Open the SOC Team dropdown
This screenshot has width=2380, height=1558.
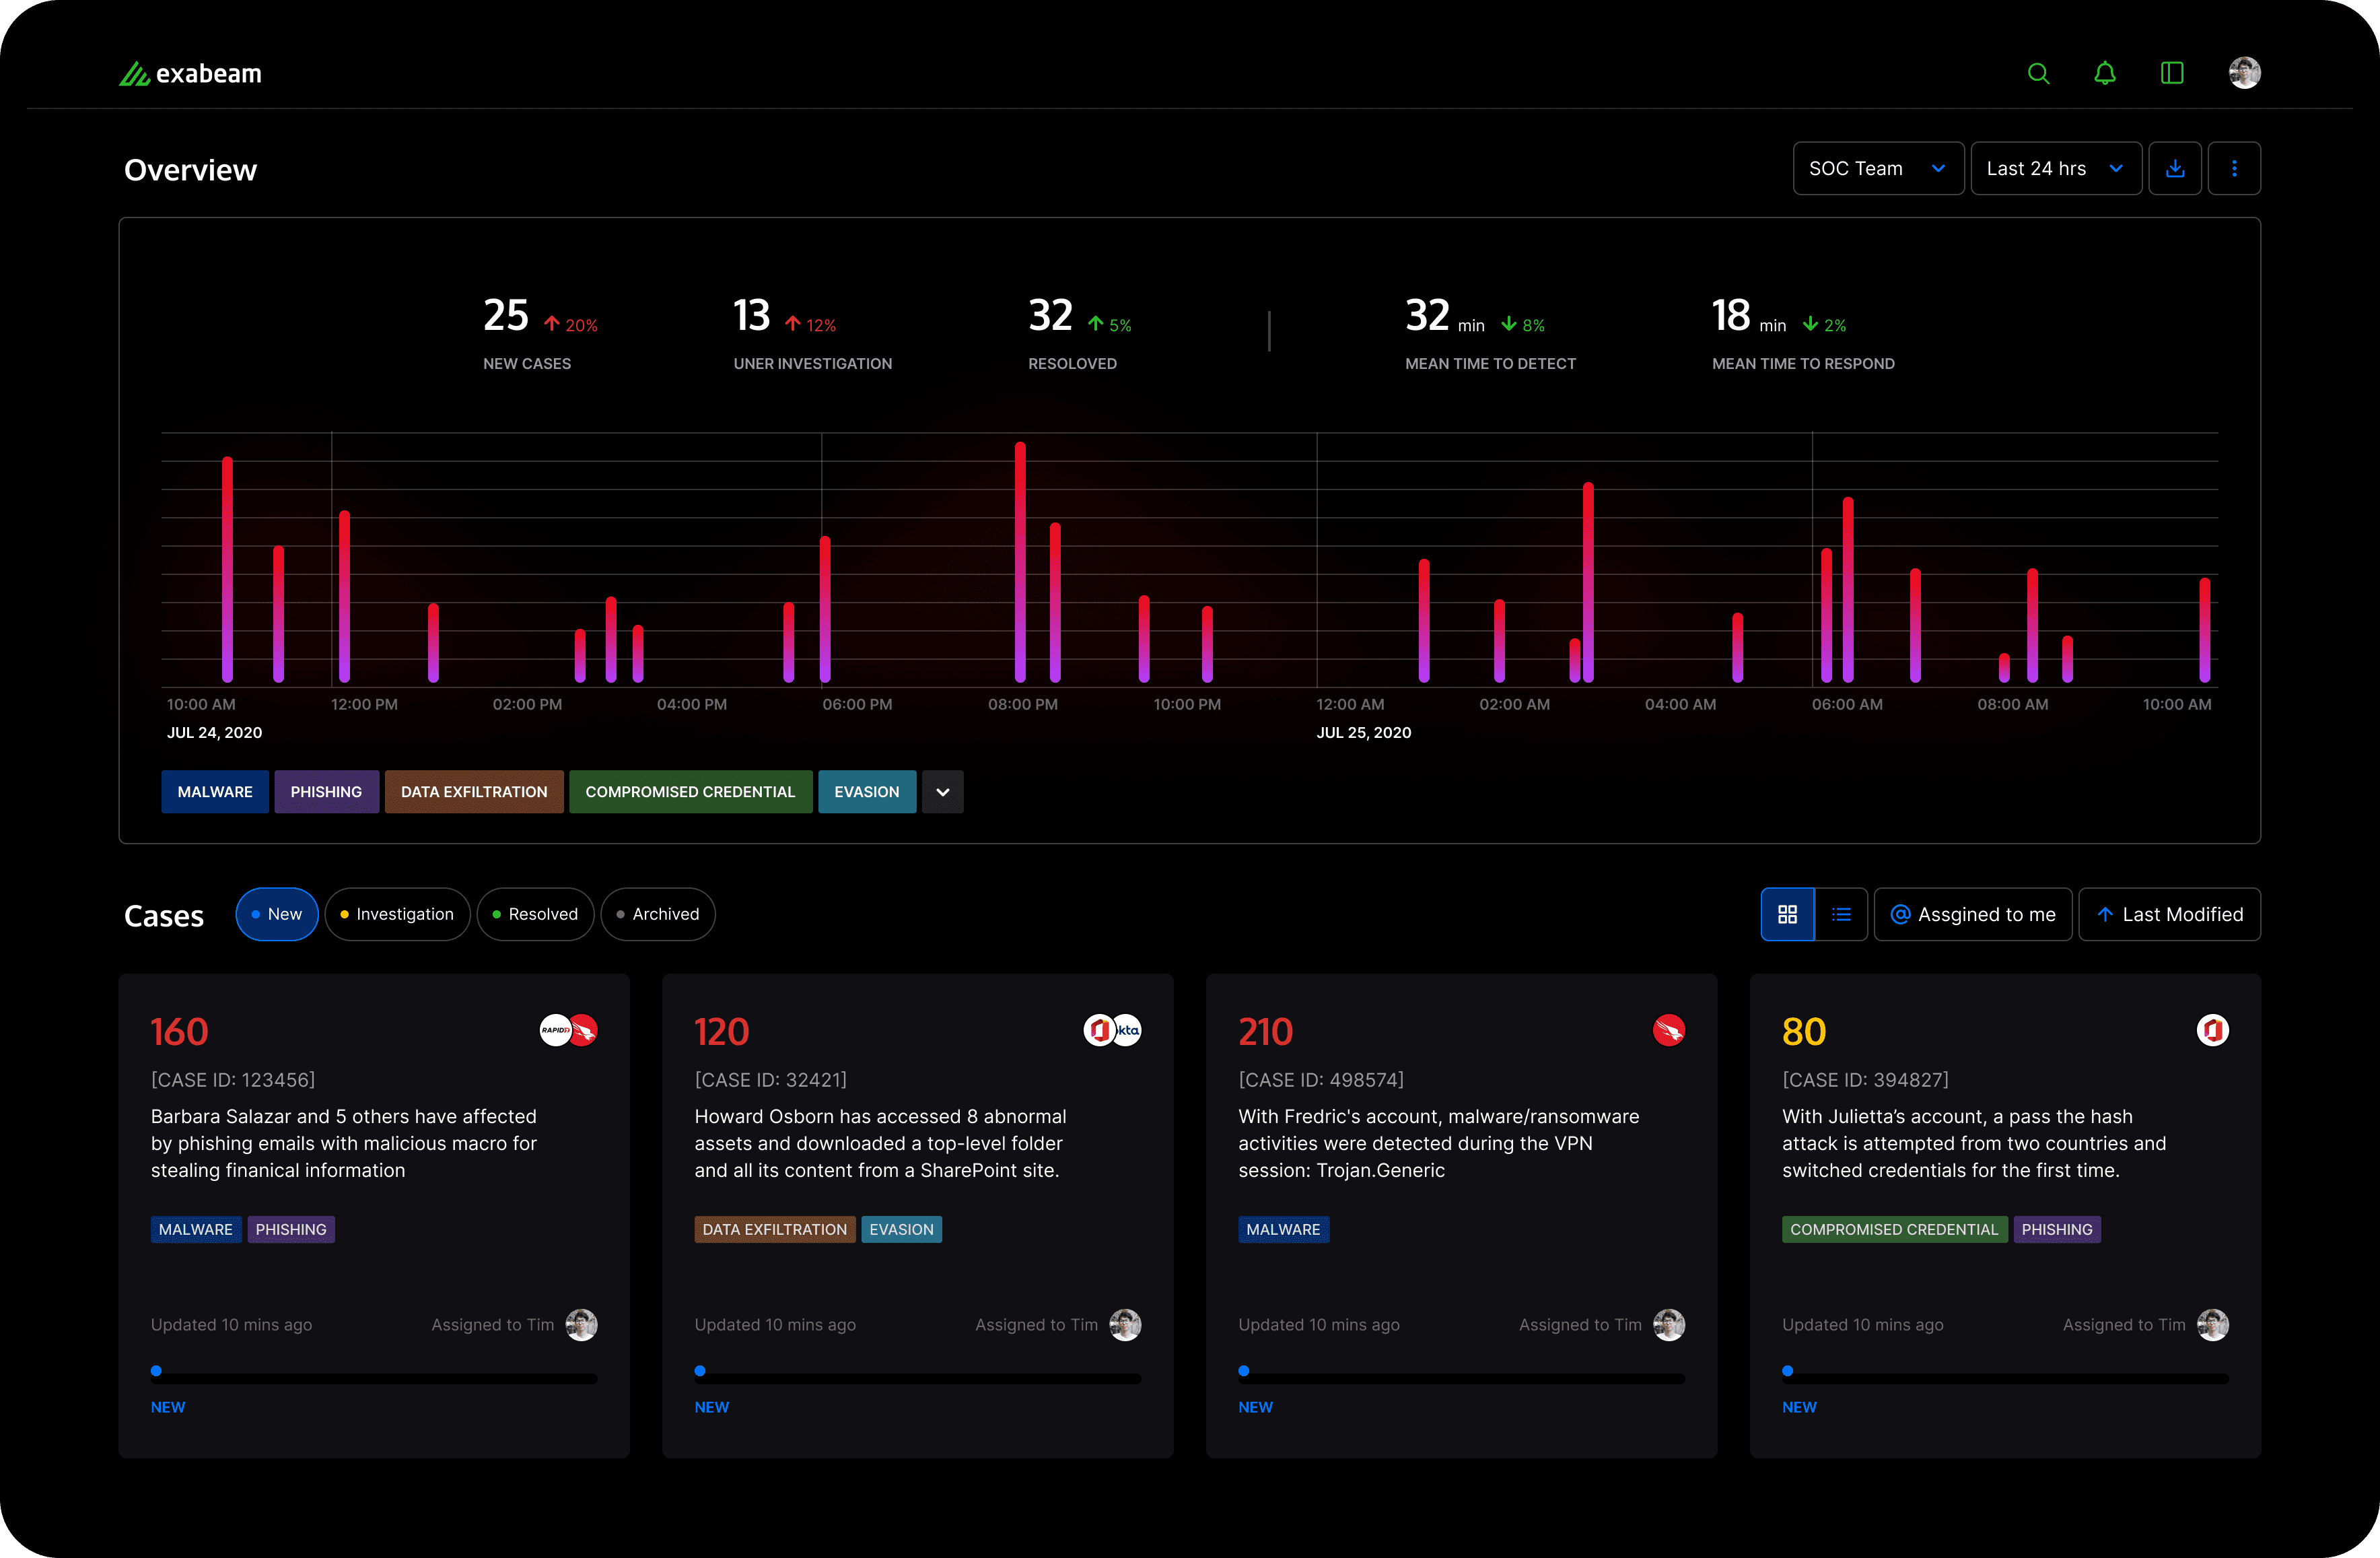pyautogui.click(x=1877, y=169)
